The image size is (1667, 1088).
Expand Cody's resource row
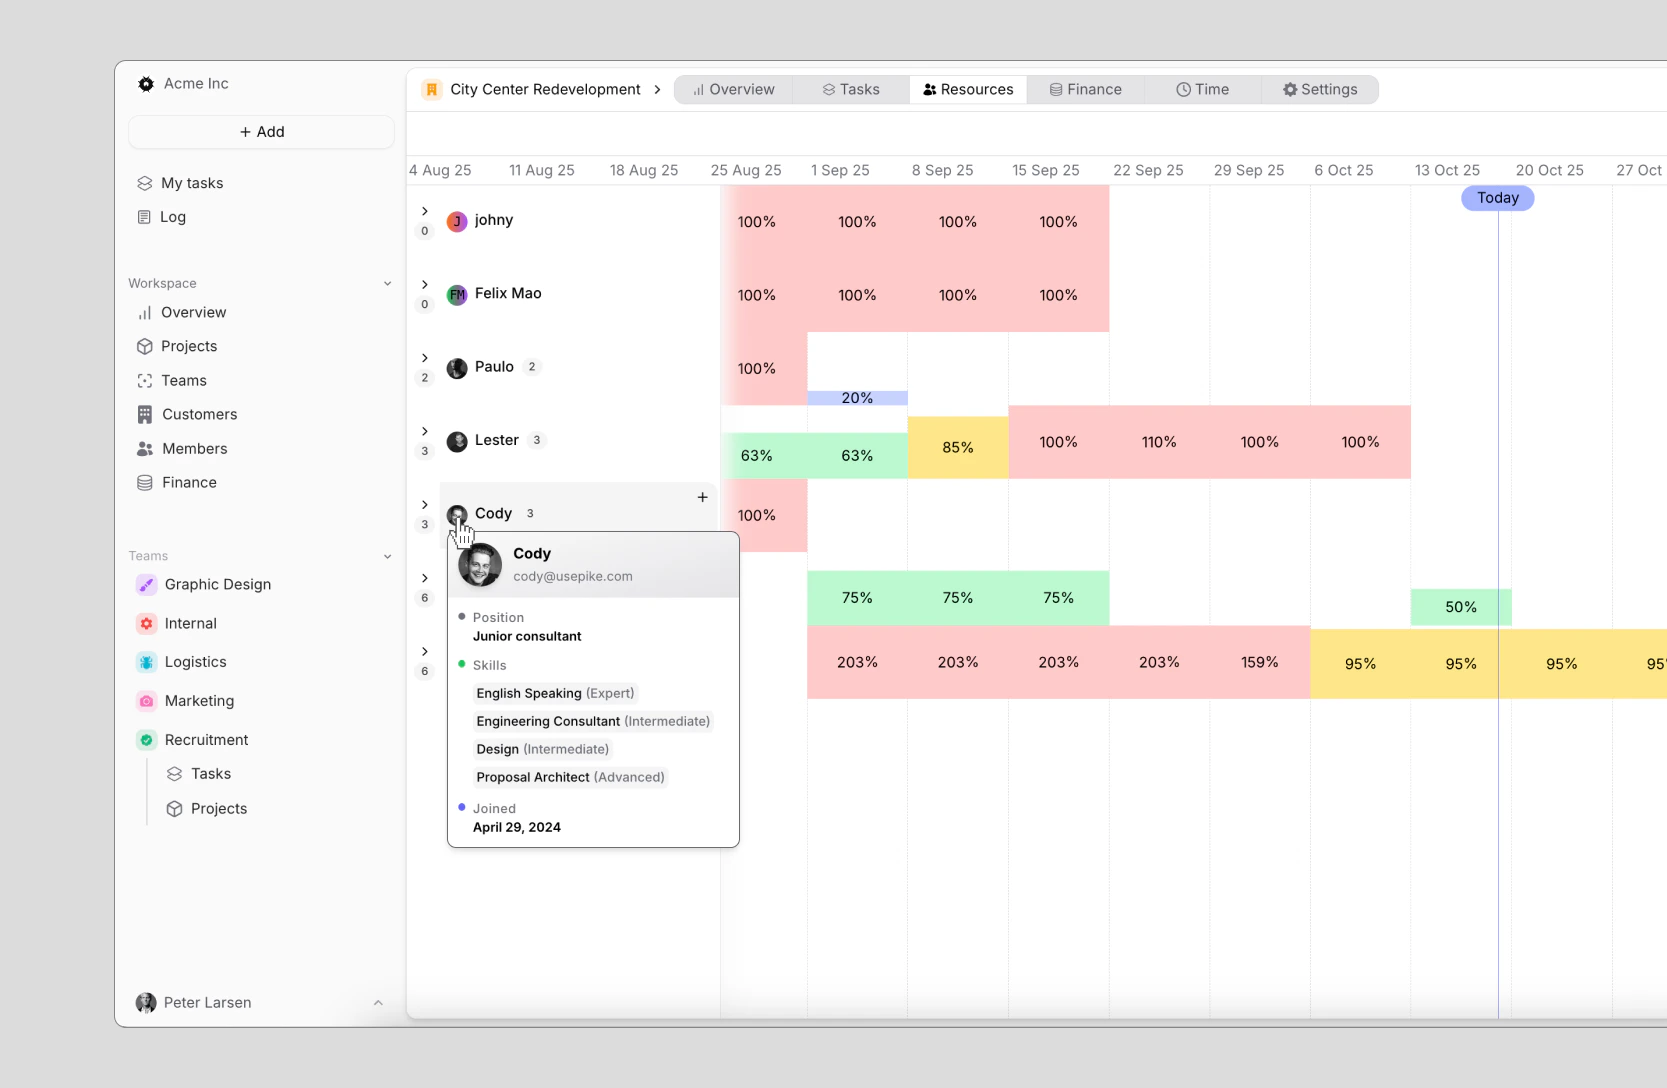click(425, 504)
